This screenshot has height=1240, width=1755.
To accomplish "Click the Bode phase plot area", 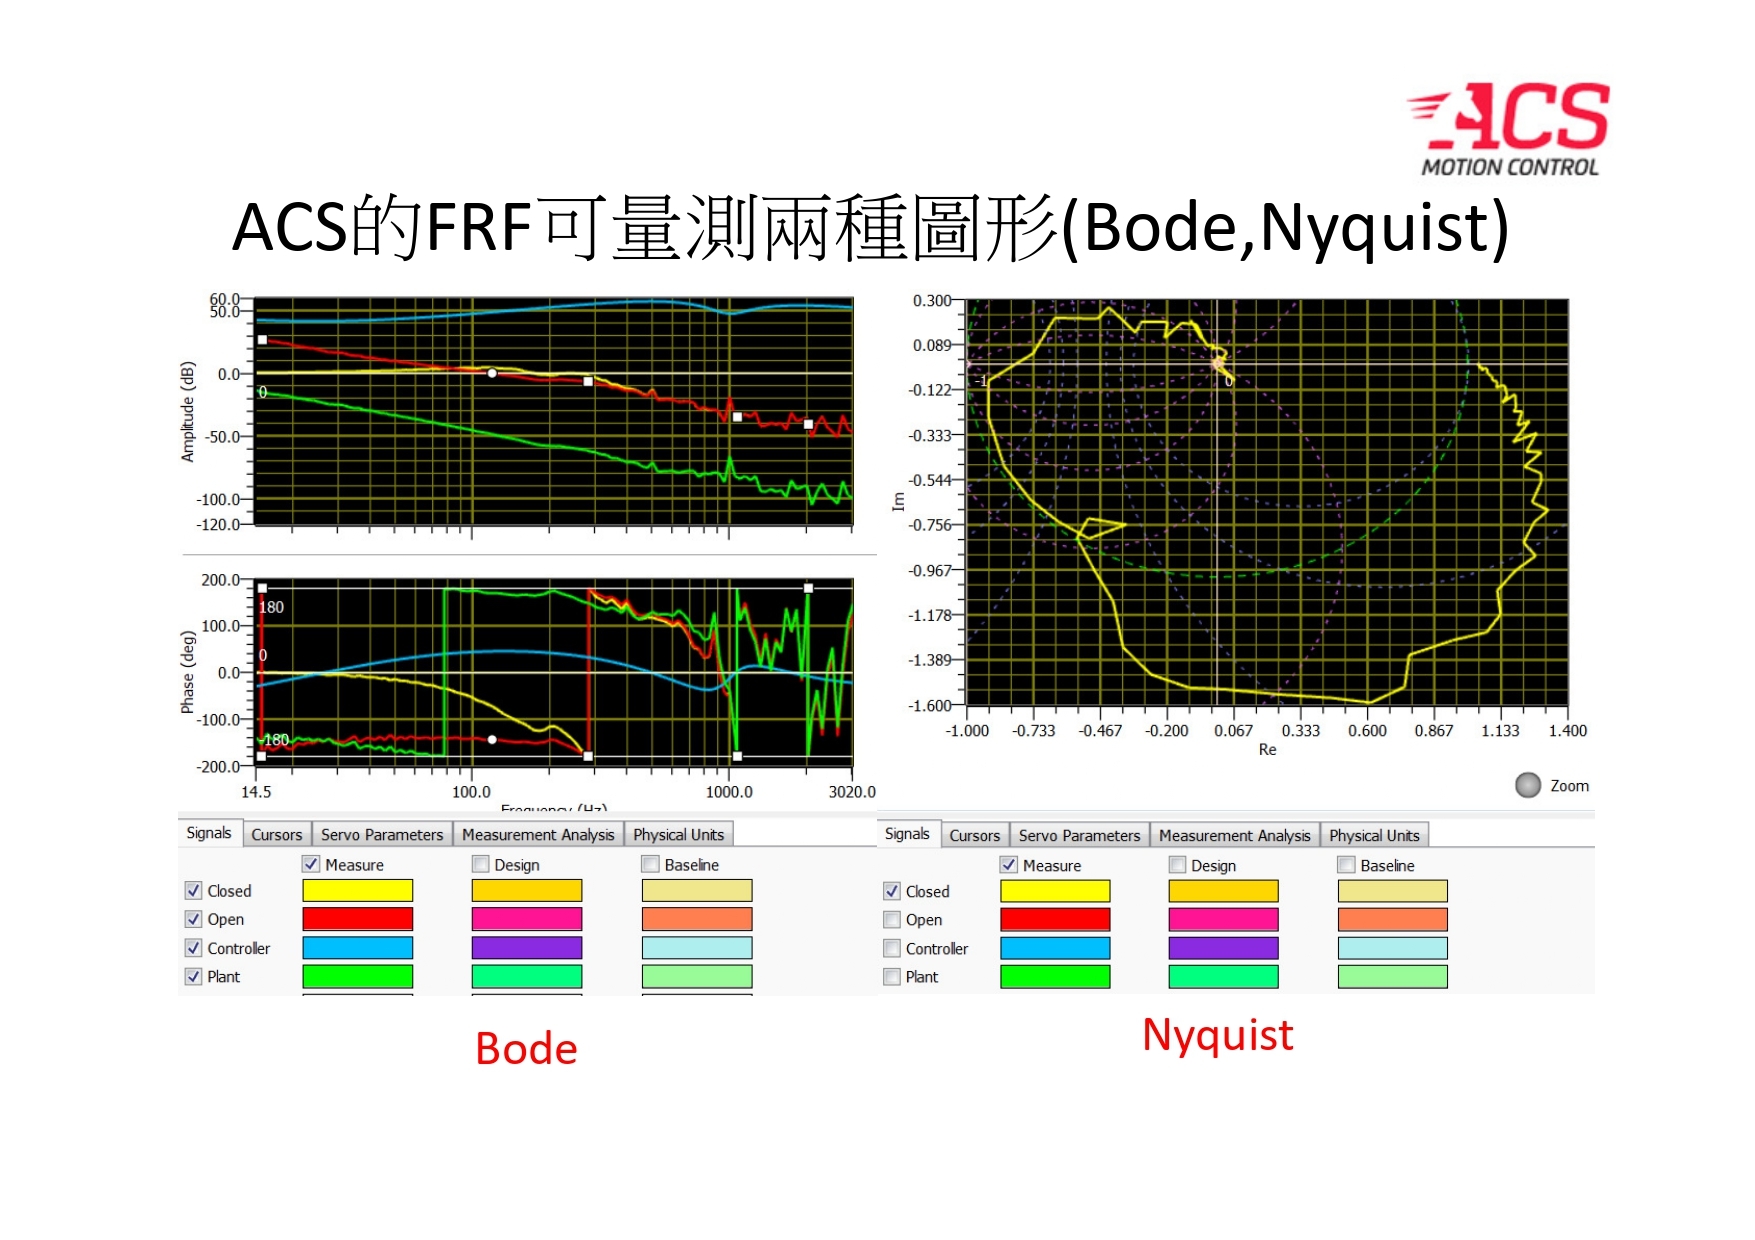I will pyautogui.click(x=554, y=672).
